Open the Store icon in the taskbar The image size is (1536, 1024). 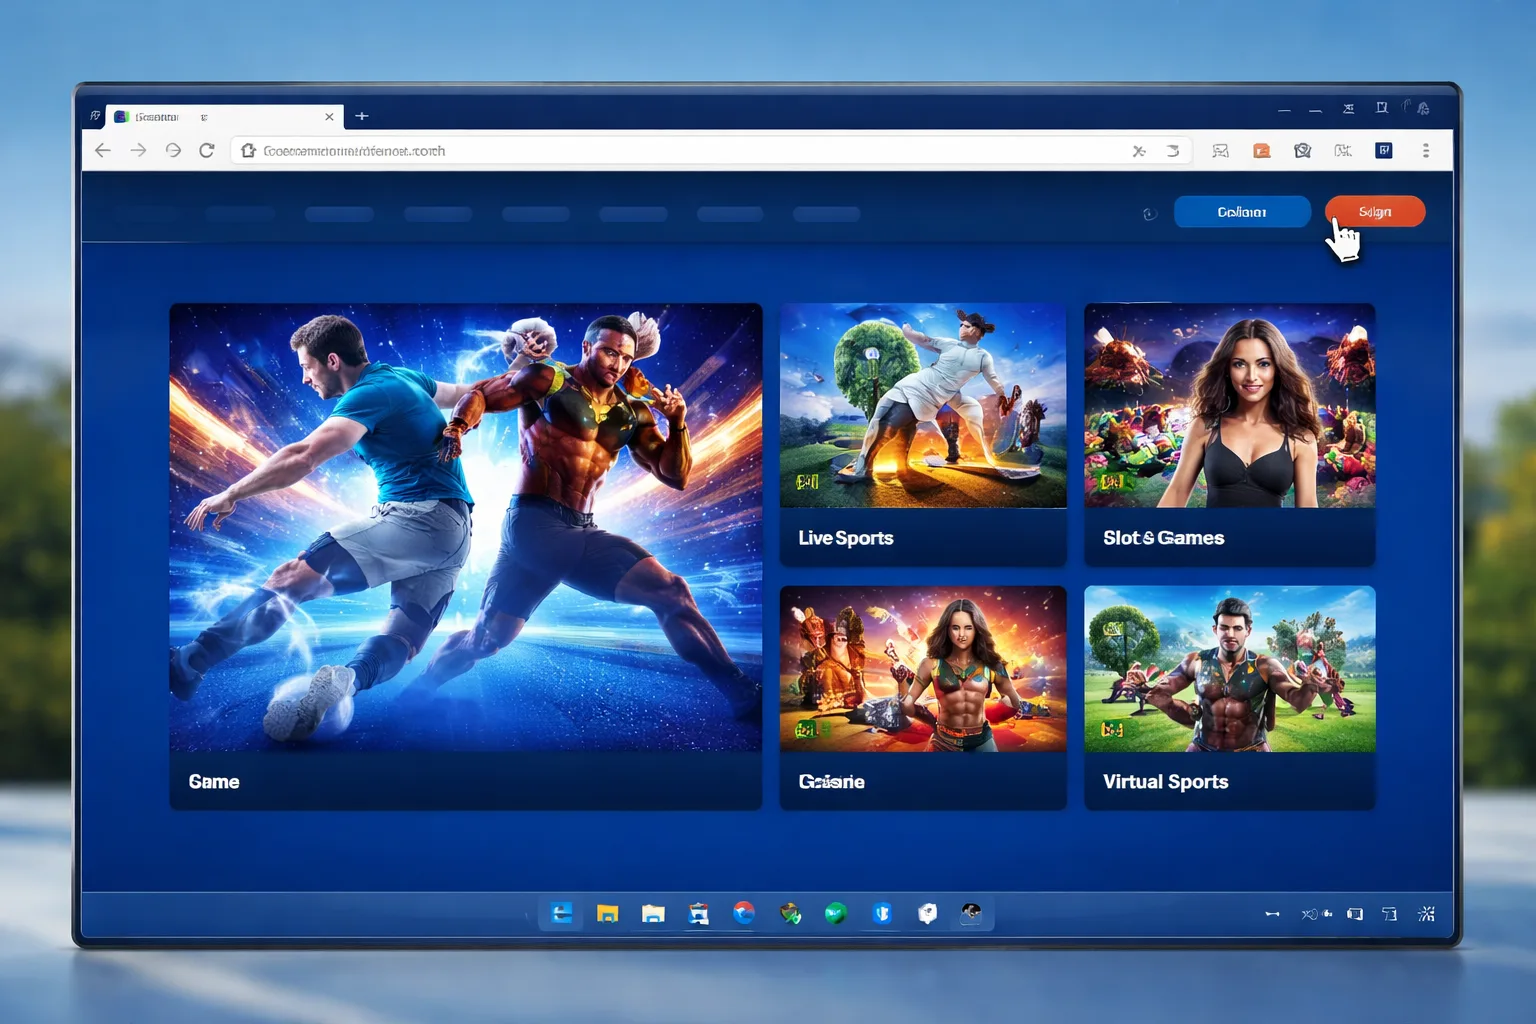(x=699, y=913)
